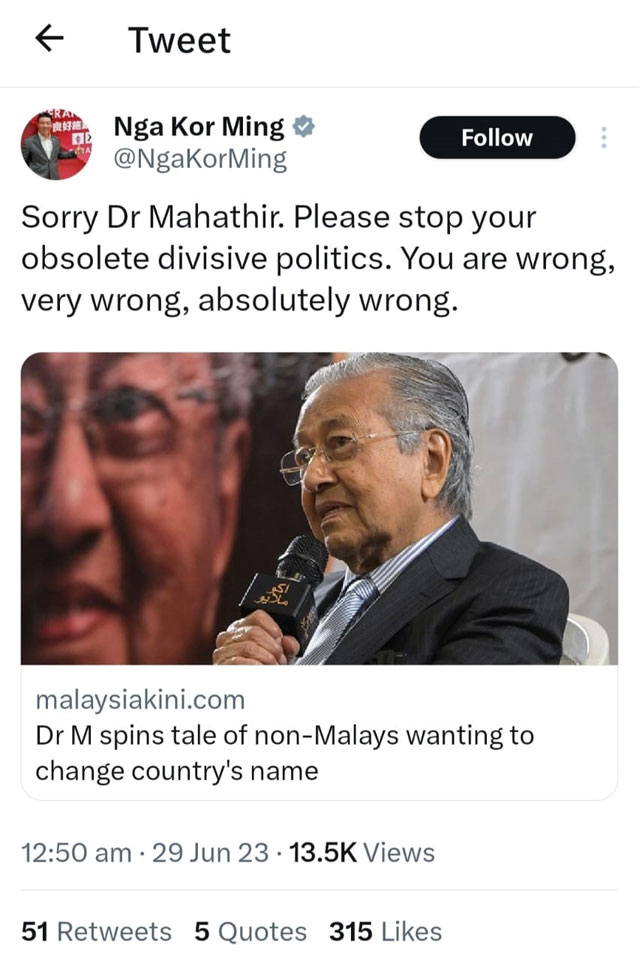The image size is (639, 960).
Task: Open the Mahathir article preview image
Action: 319,508
